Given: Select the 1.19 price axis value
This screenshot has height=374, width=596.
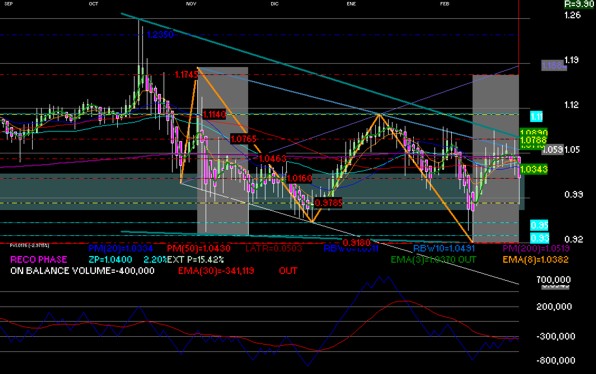Looking at the screenshot, I should tap(572, 60).
